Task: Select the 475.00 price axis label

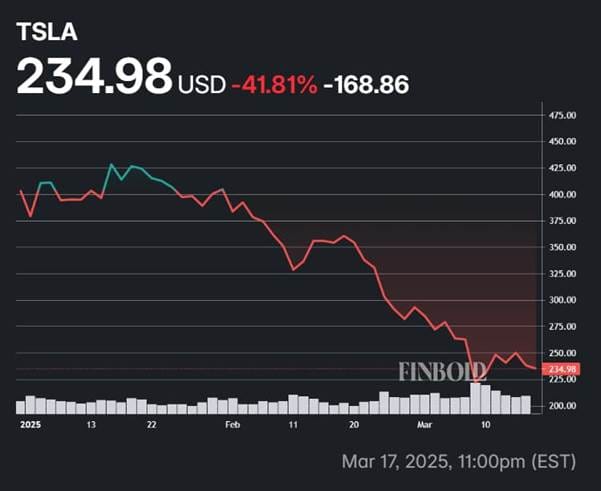Action: click(x=562, y=116)
